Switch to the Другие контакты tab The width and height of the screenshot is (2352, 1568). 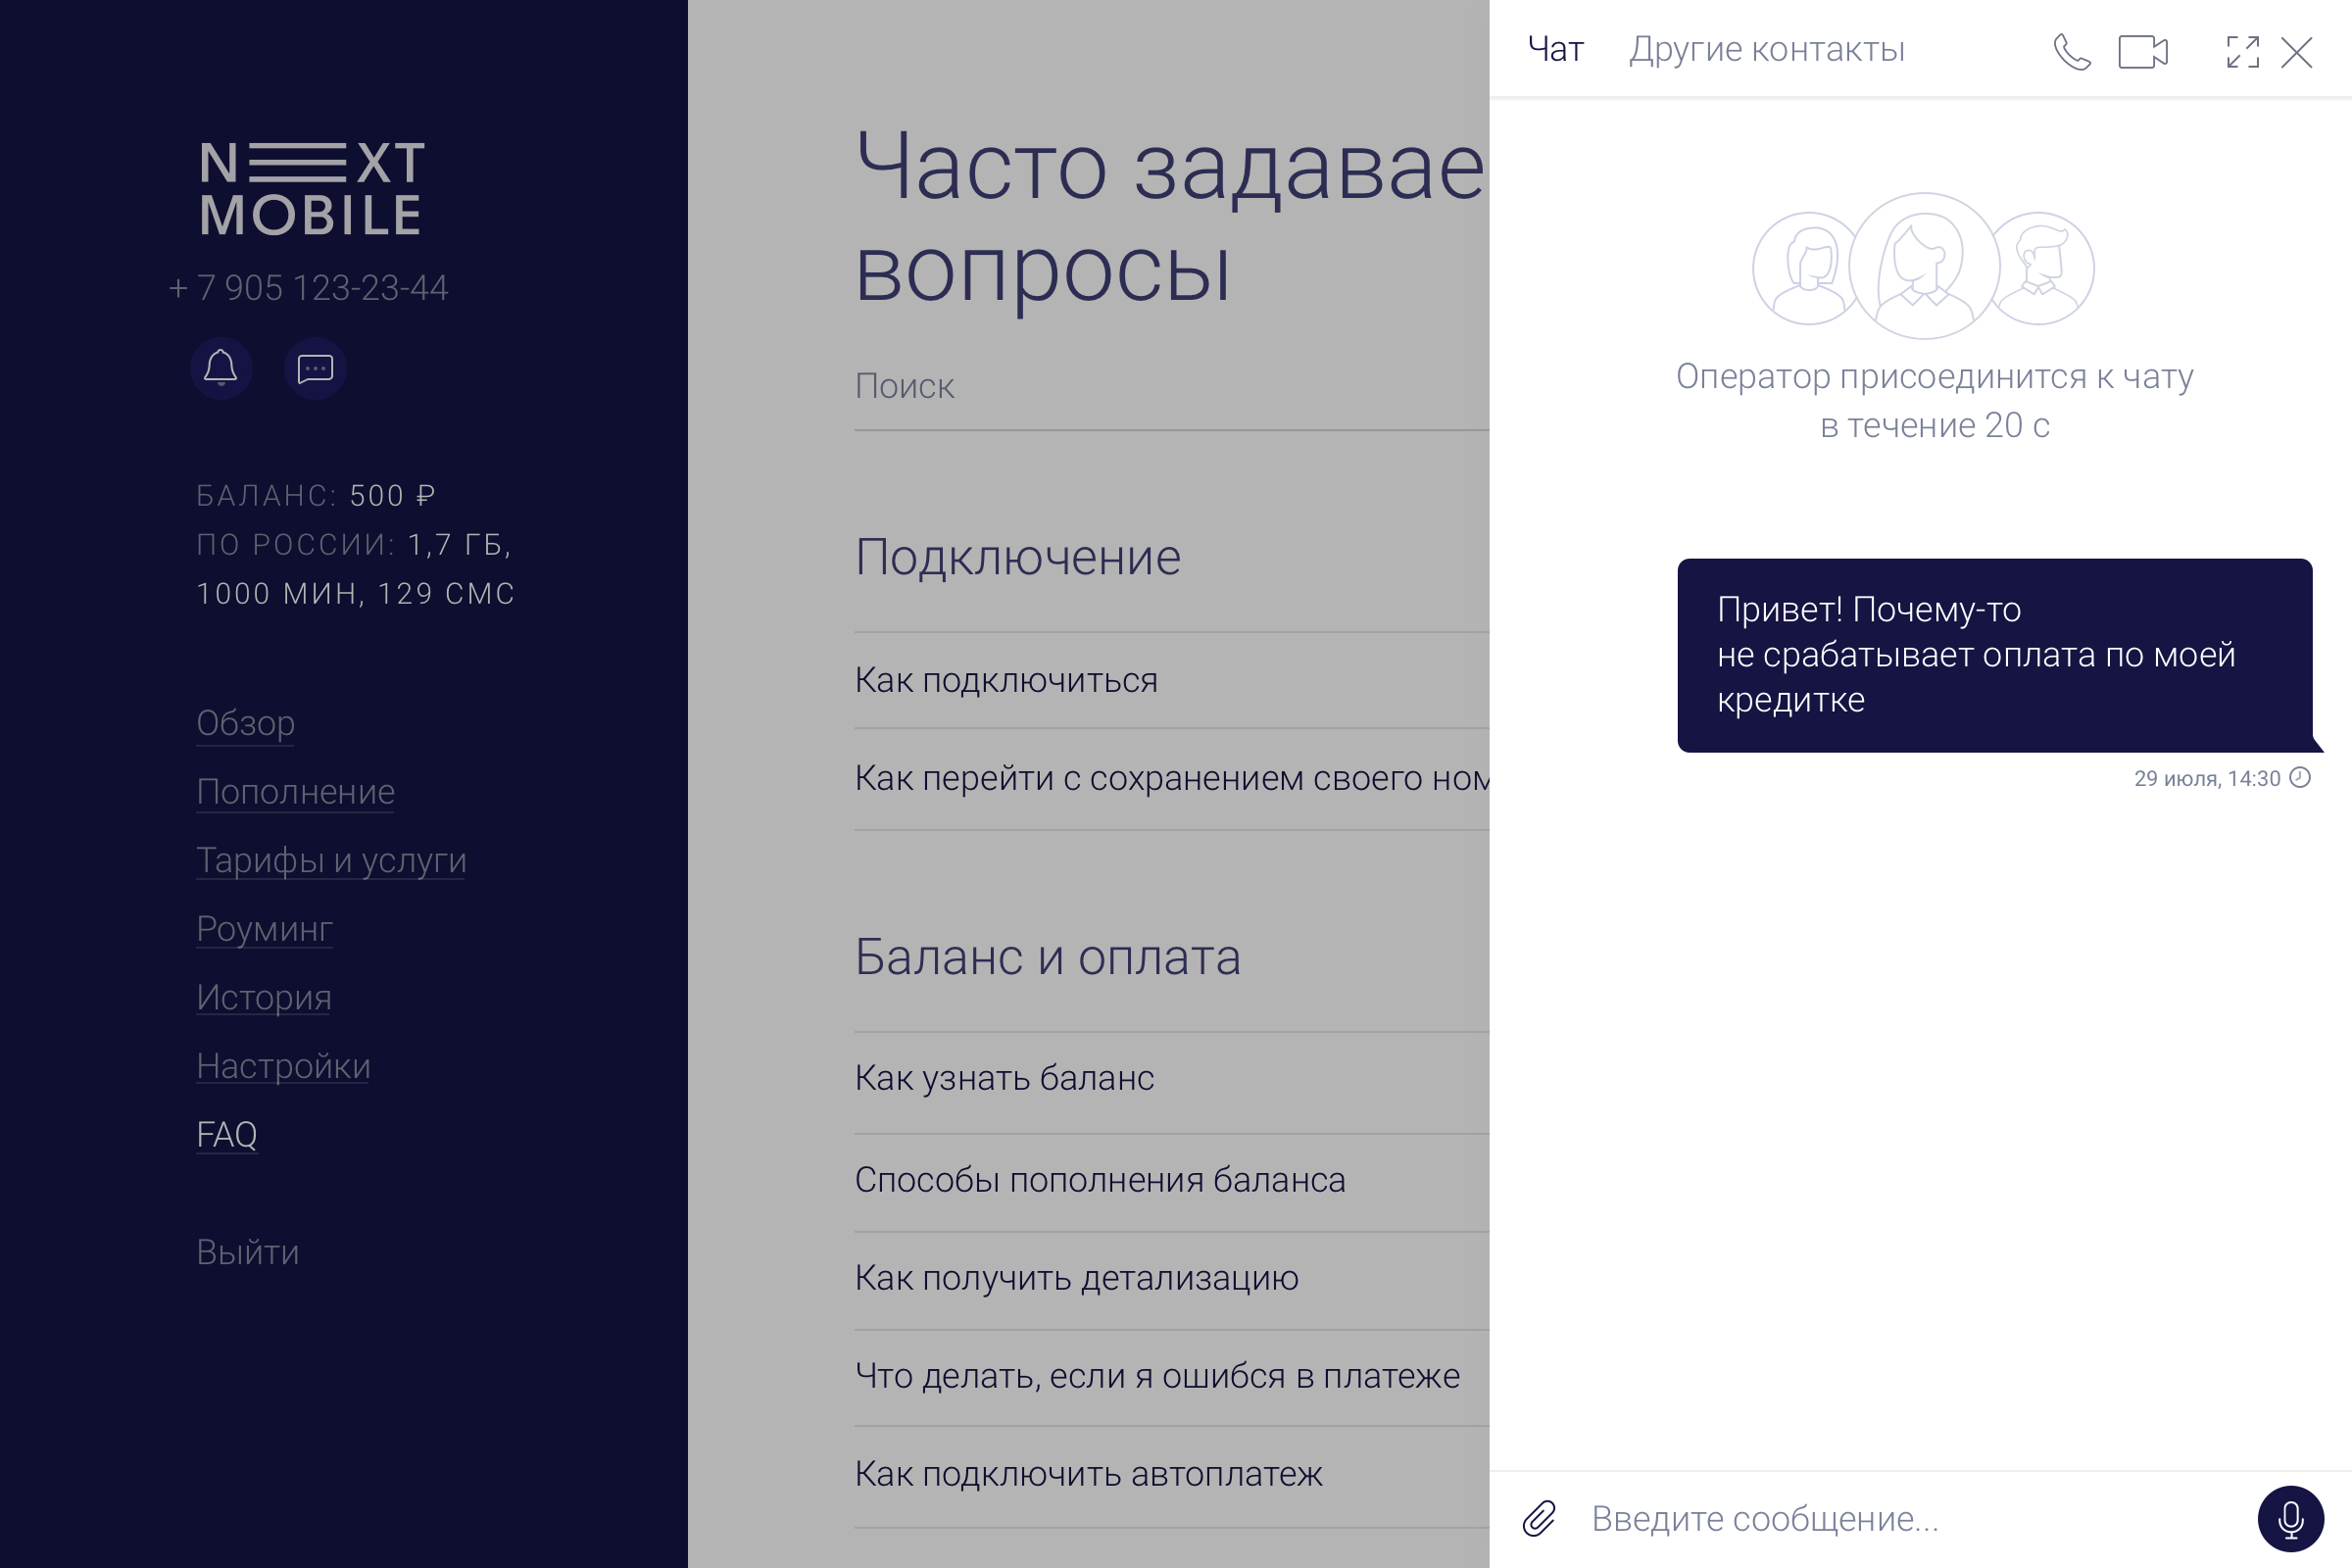(1766, 49)
